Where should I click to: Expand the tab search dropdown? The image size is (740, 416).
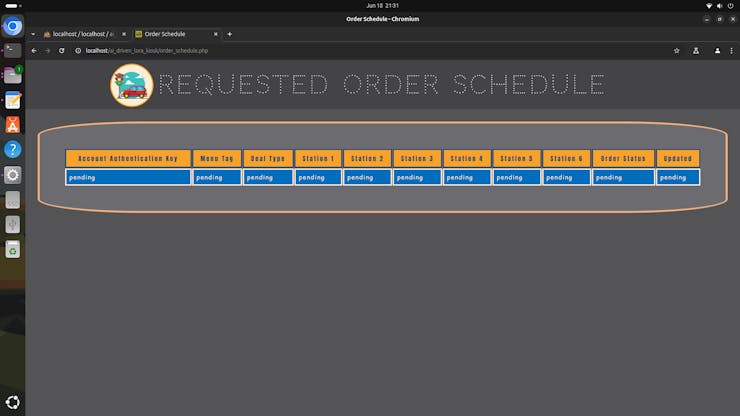[33, 34]
